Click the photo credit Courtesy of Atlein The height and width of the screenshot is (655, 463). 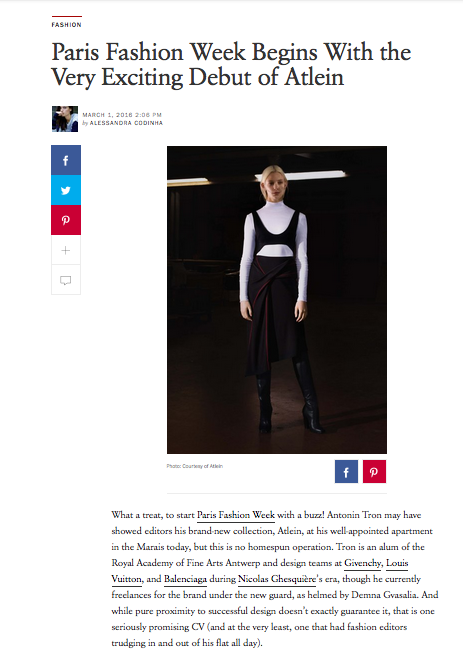point(195,466)
